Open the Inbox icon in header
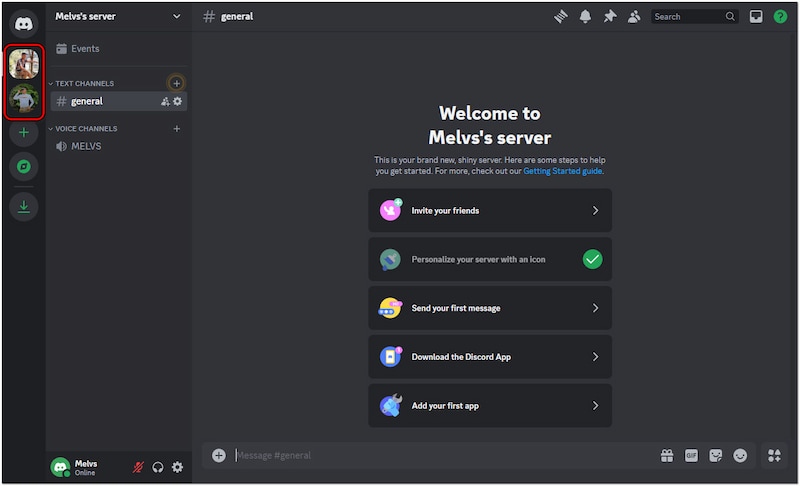This screenshot has width=800, height=486. (757, 16)
